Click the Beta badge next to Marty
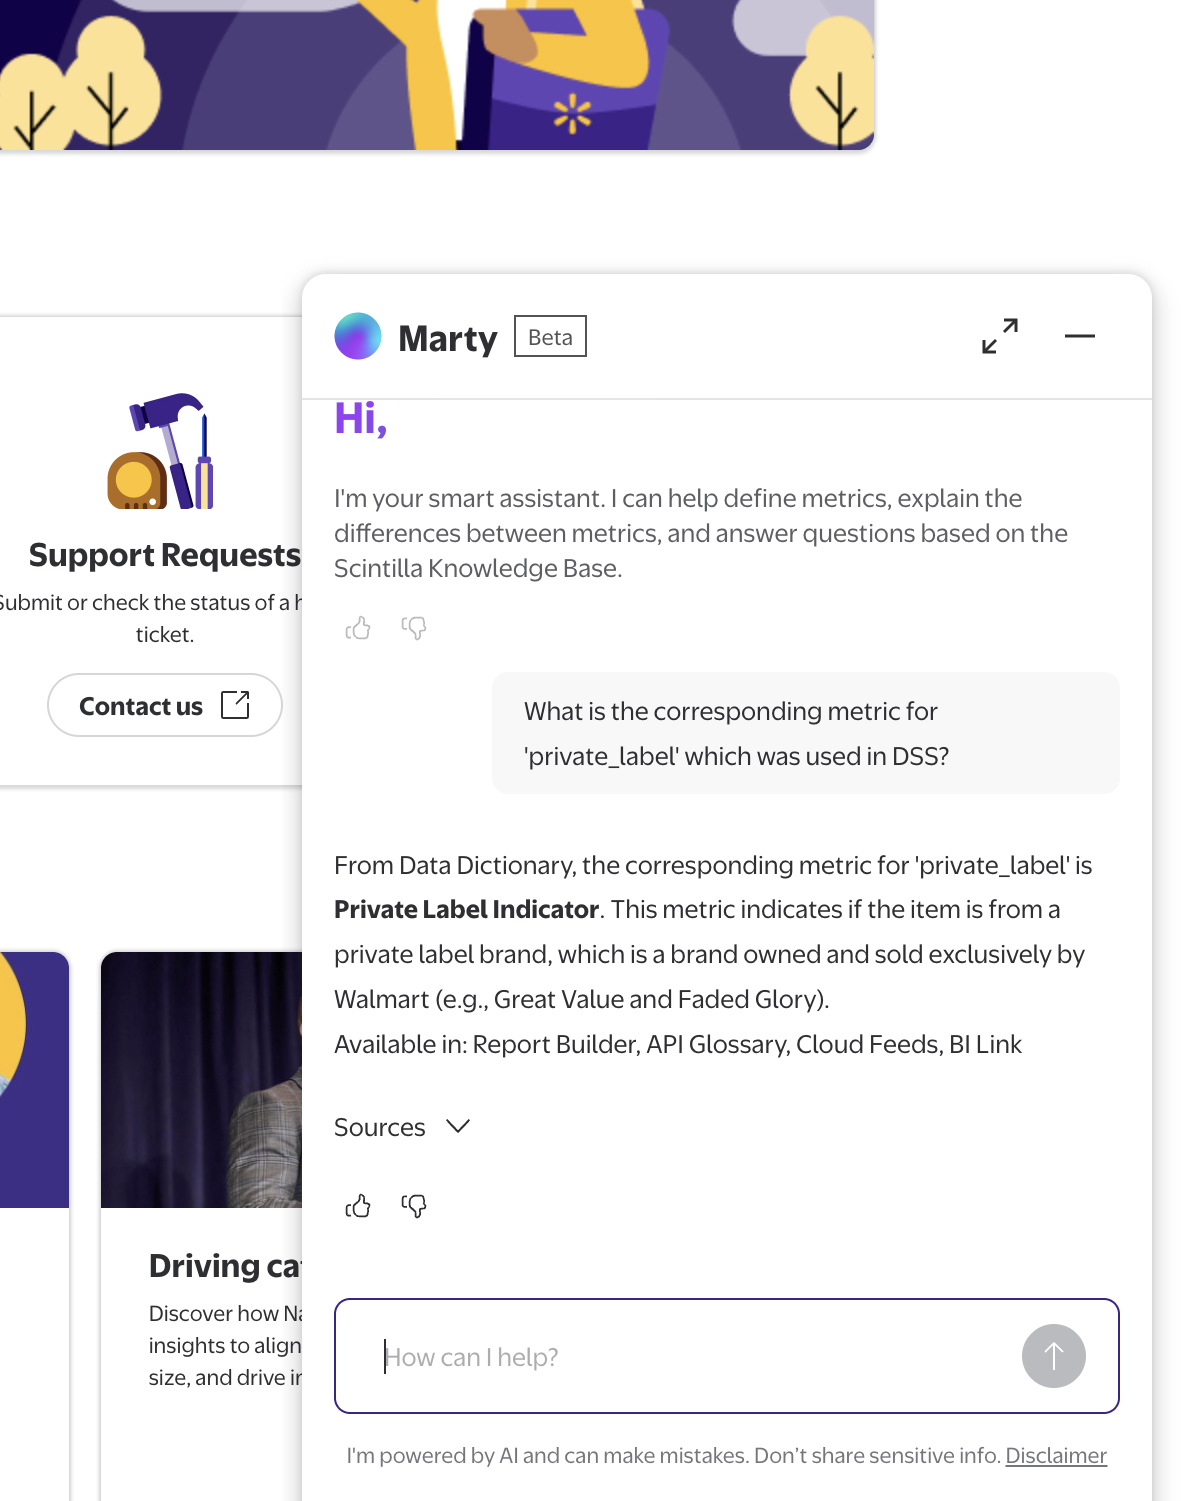1201x1501 pixels. (550, 336)
